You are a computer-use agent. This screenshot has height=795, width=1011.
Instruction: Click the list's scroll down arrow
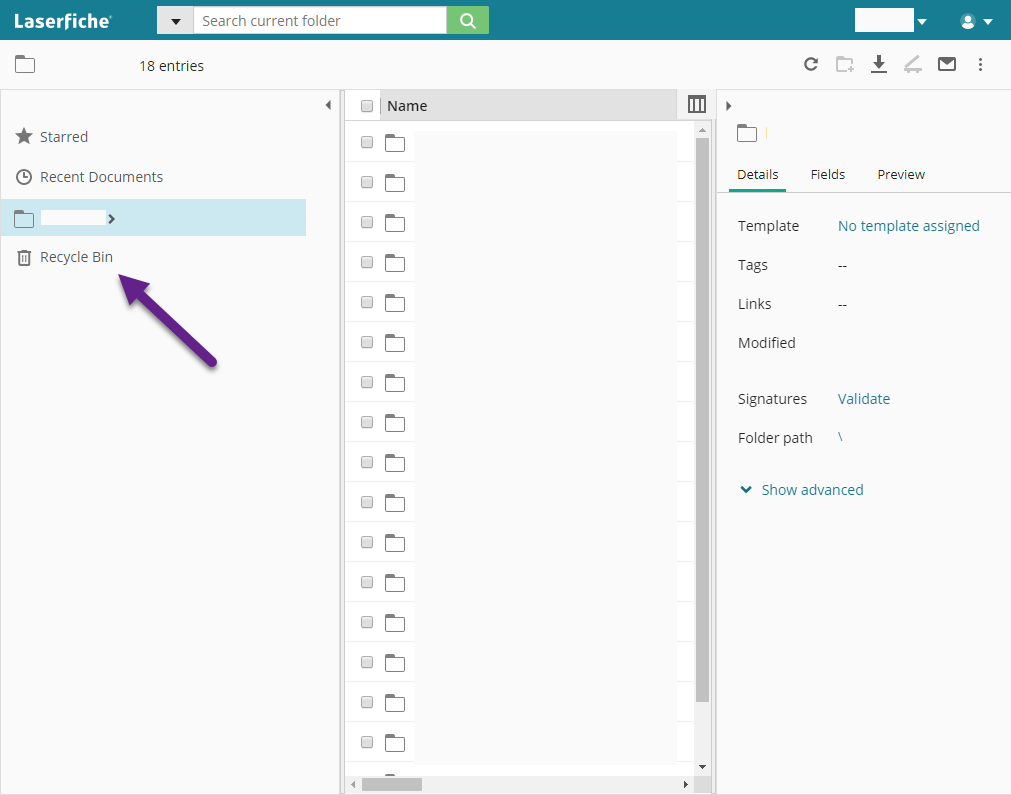[x=702, y=767]
